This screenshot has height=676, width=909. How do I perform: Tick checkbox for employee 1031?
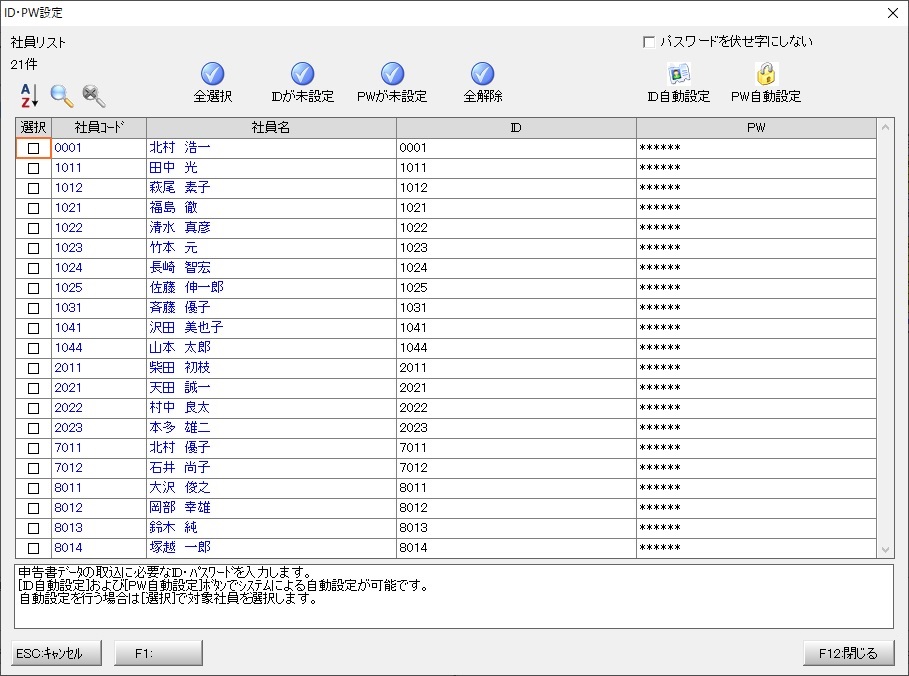34,308
